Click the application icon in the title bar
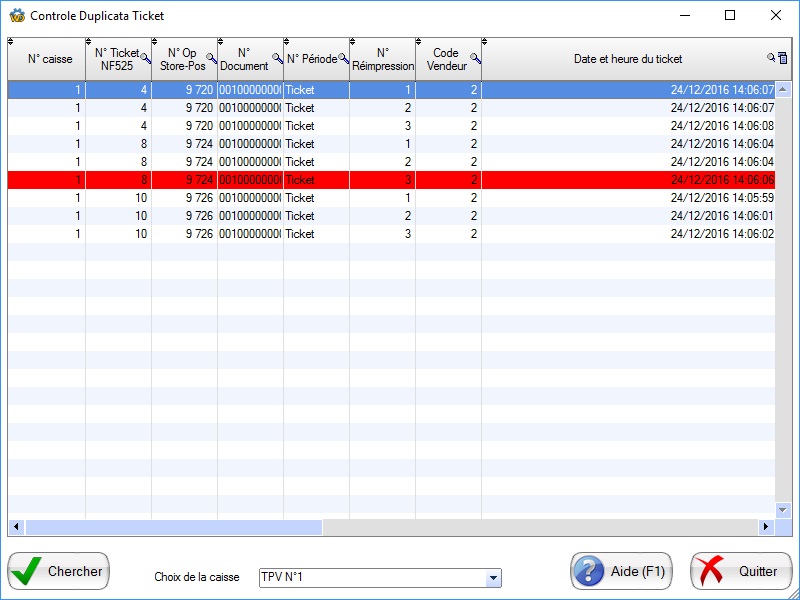800x600 pixels. pos(16,16)
